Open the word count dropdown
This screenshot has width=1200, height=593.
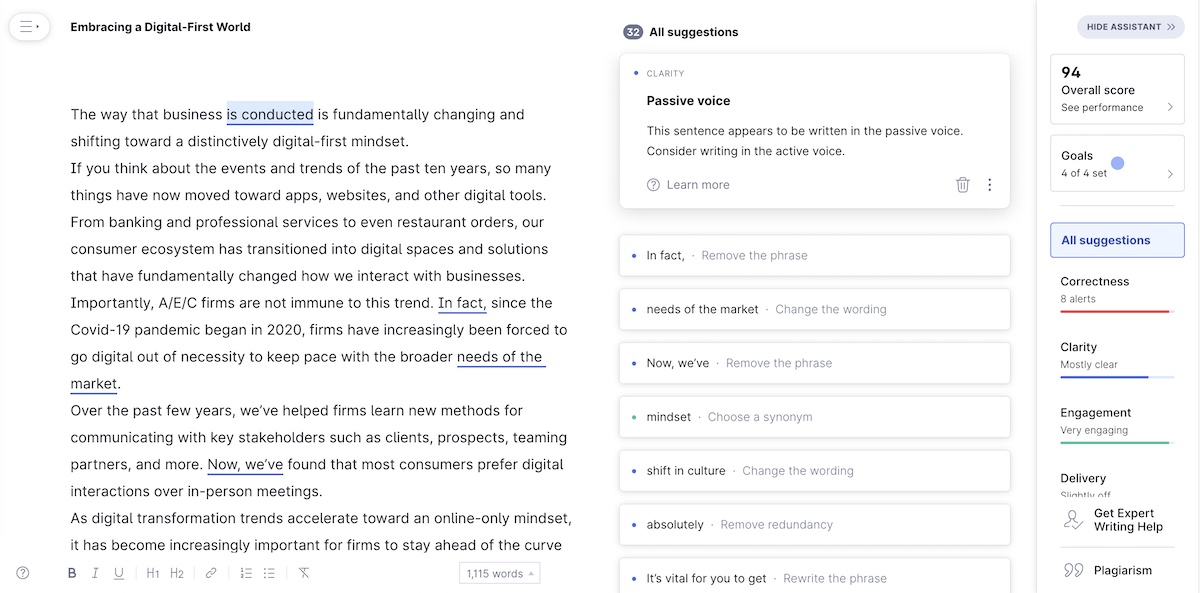coord(498,572)
